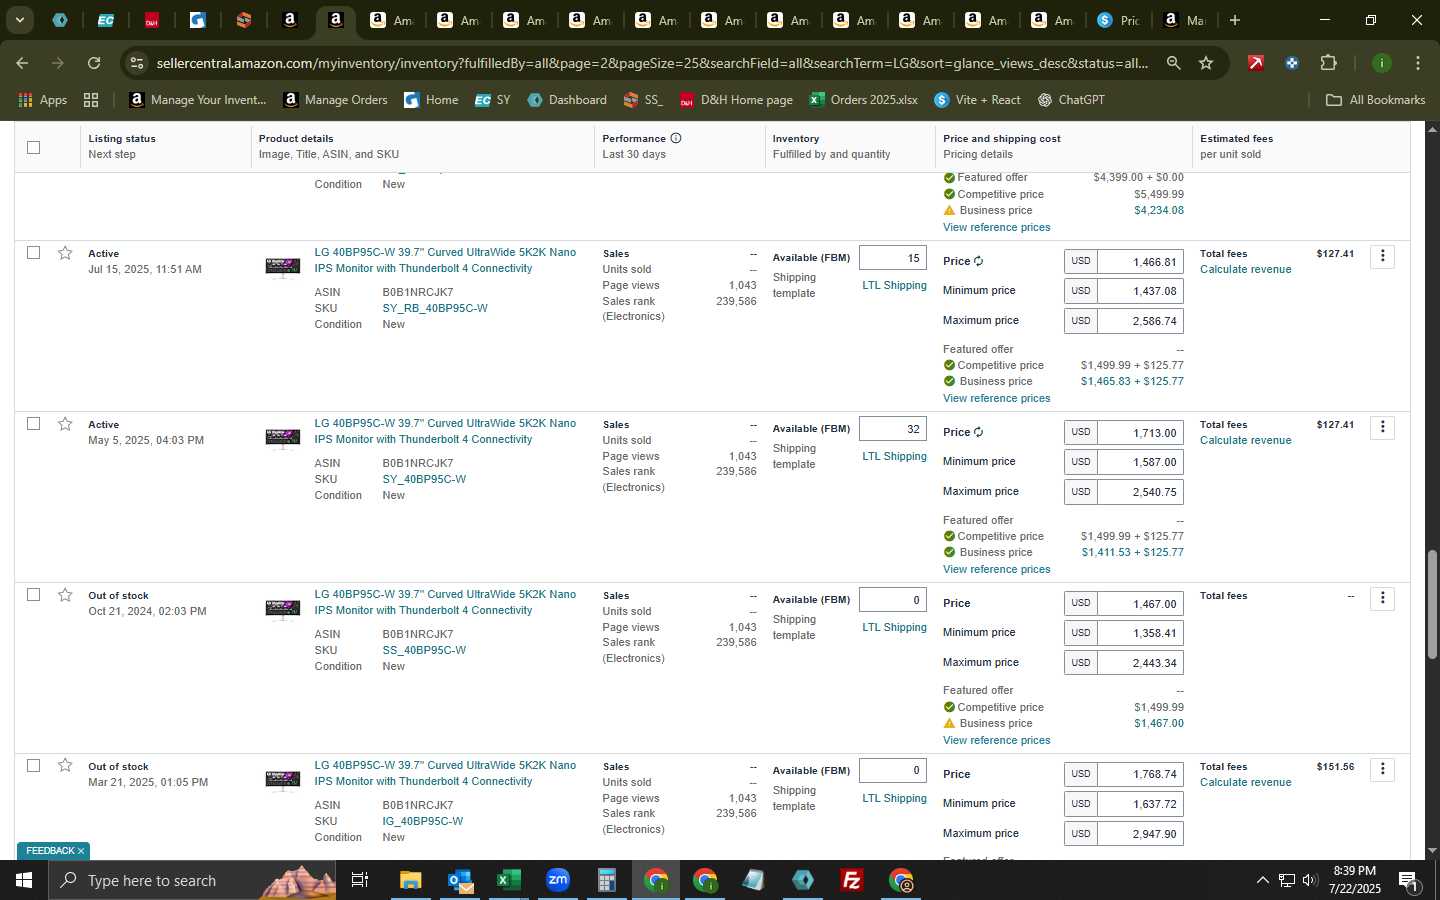Edit quantity field showing 32
The height and width of the screenshot is (900, 1440).
coord(892,429)
